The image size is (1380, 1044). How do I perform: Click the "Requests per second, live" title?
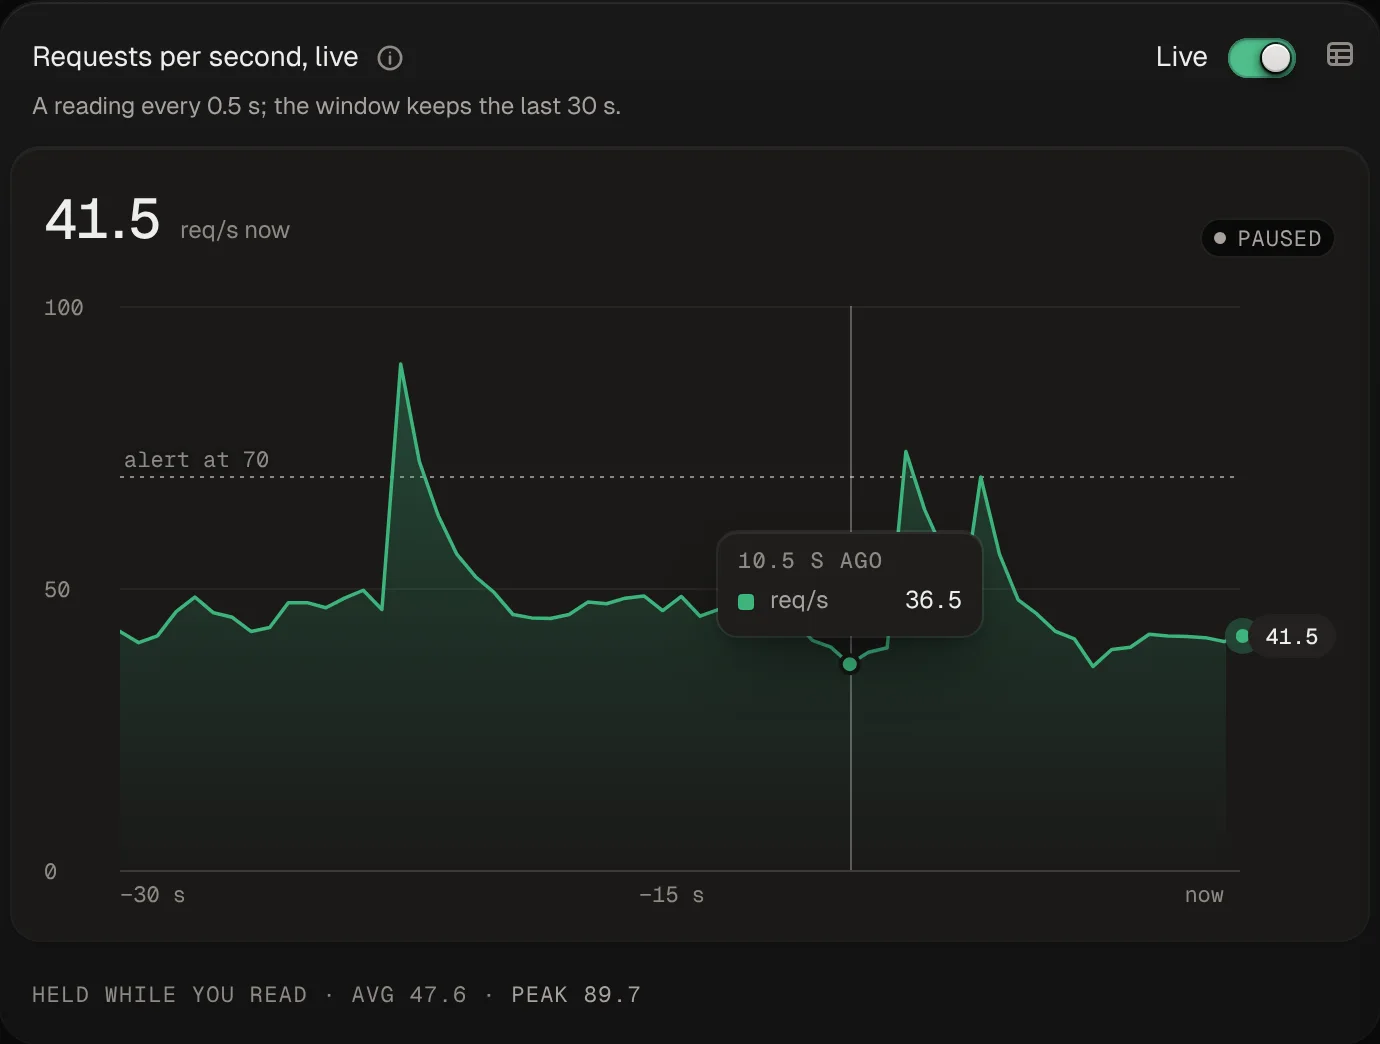pyautogui.click(x=195, y=57)
